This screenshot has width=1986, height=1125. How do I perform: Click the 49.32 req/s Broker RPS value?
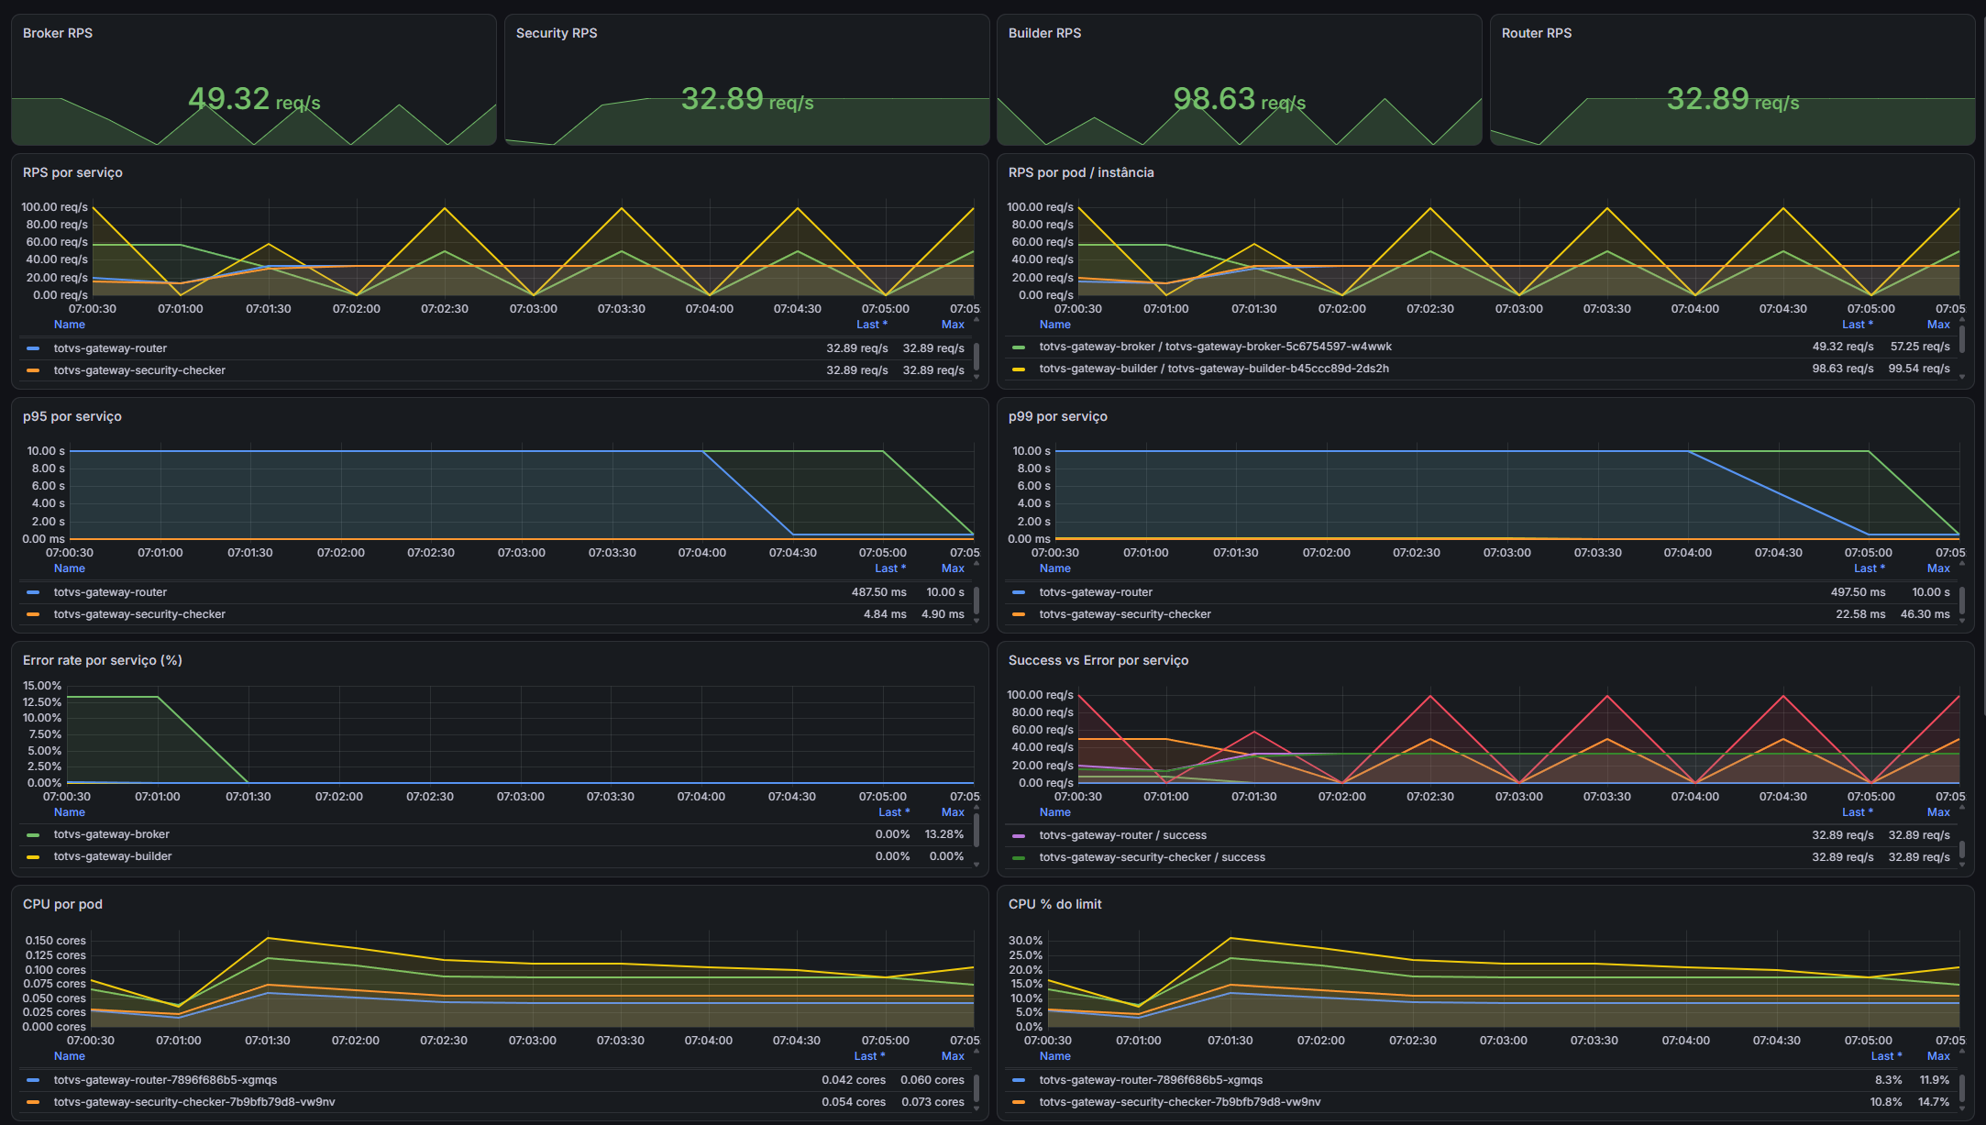254,99
